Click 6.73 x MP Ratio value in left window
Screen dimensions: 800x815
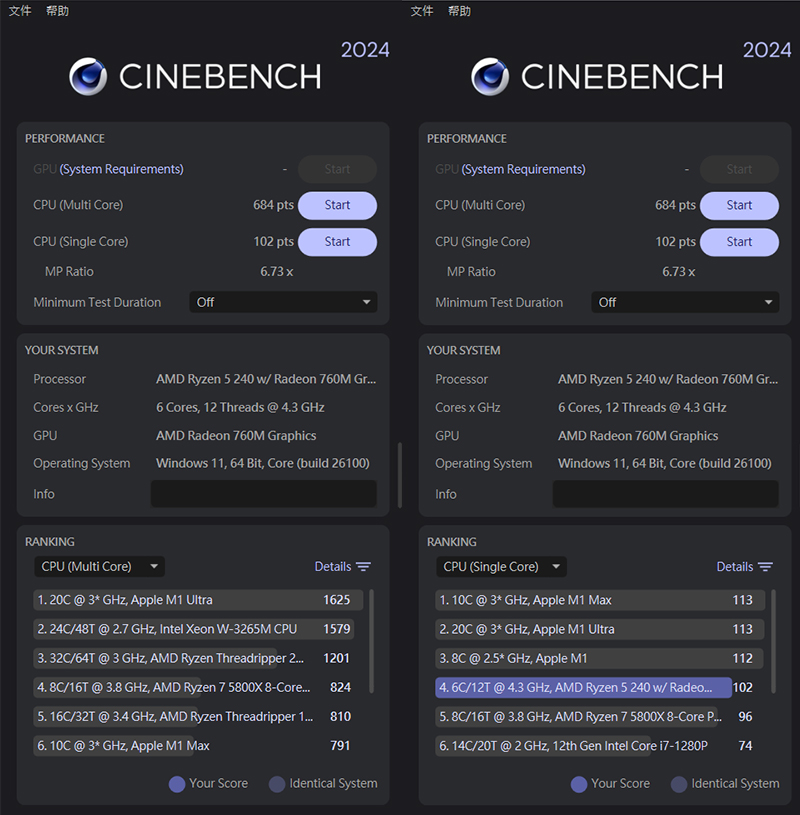pyautogui.click(x=277, y=272)
